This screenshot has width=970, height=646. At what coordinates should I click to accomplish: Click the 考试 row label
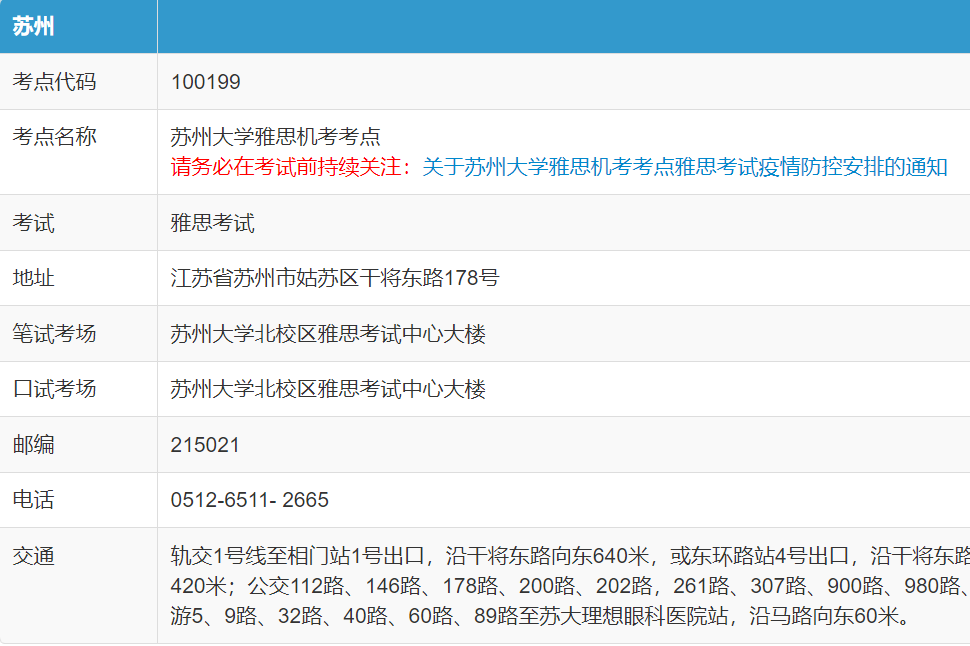[33, 223]
